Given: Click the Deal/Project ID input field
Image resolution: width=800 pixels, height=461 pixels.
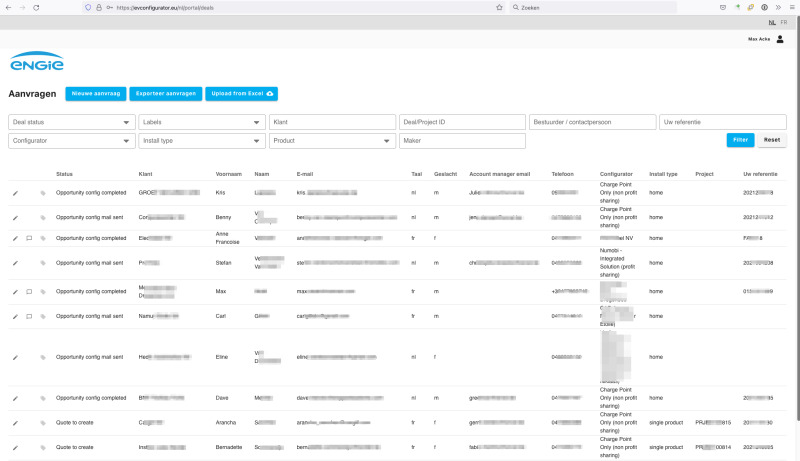Looking at the screenshot, I should pyautogui.click(x=461, y=122).
